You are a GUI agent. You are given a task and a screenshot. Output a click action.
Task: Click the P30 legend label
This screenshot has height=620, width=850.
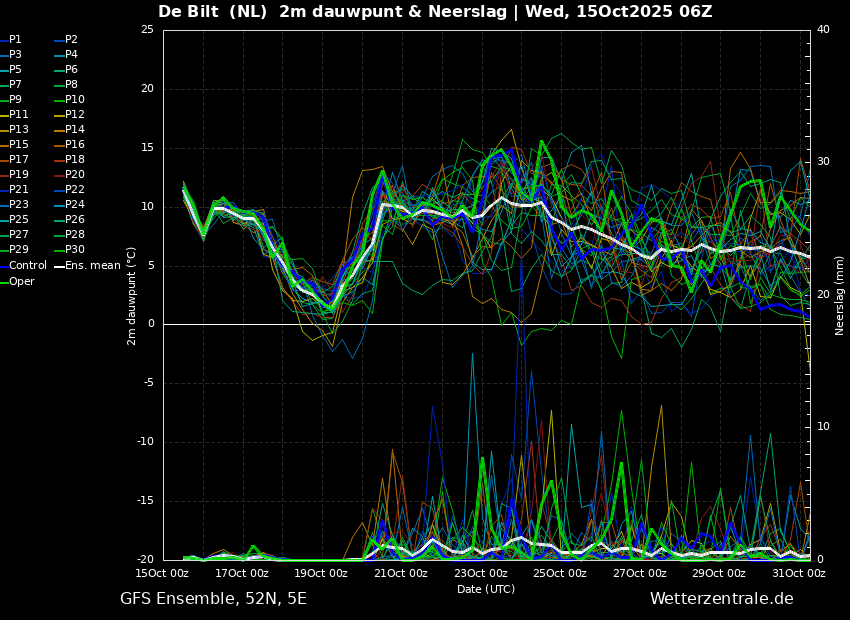click(75, 250)
